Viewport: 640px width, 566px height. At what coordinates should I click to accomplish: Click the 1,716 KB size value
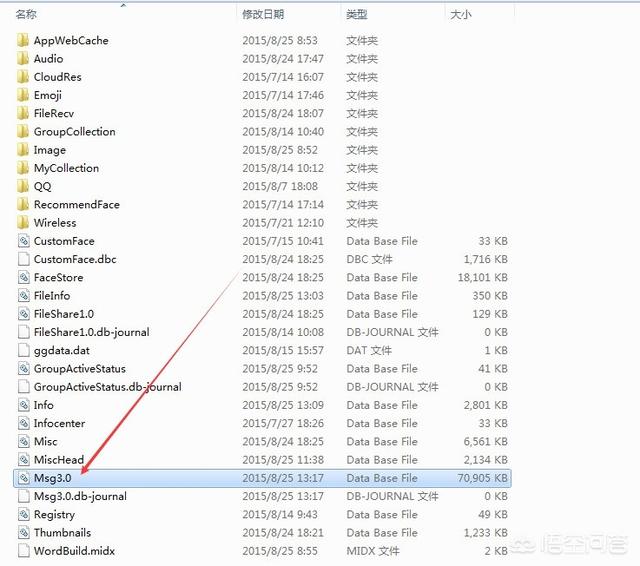[x=486, y=259]
